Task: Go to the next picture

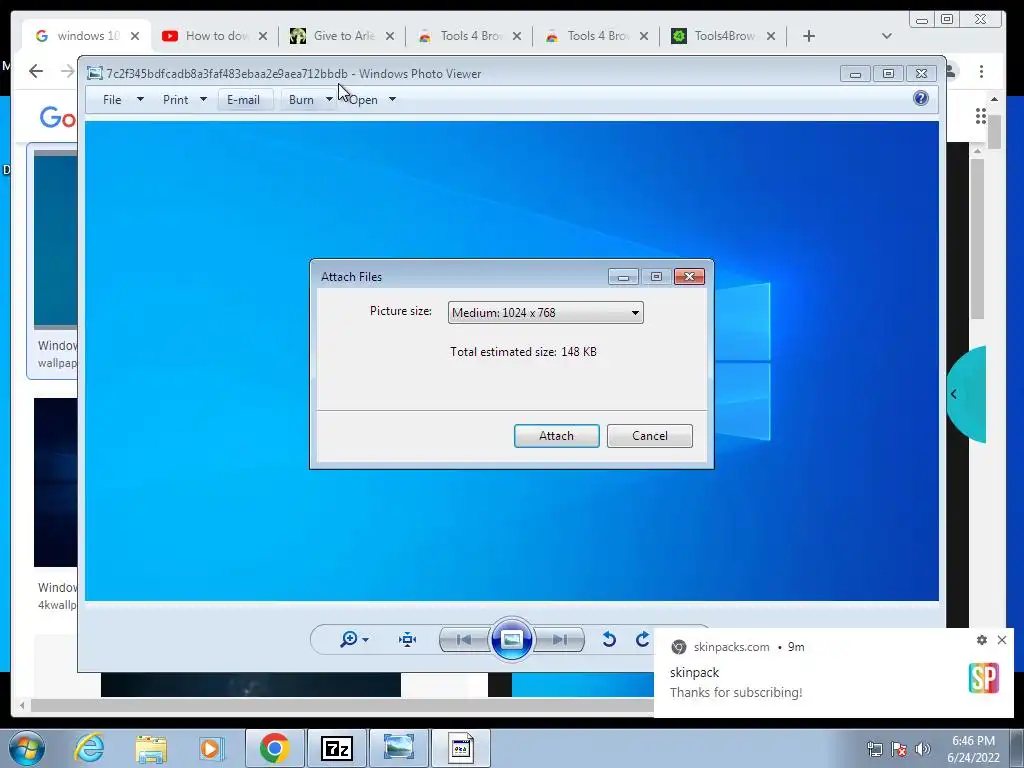Action: tap(559, 639)
